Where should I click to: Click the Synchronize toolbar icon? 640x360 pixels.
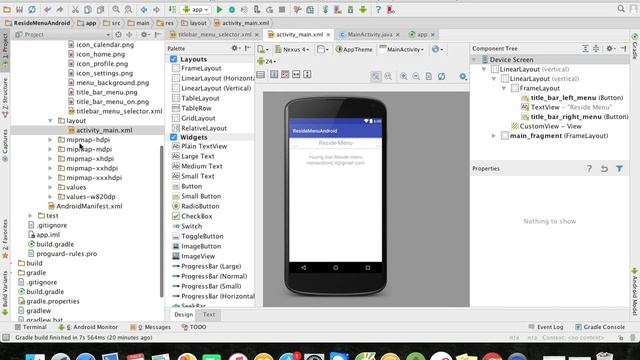(x=32, y=9)
